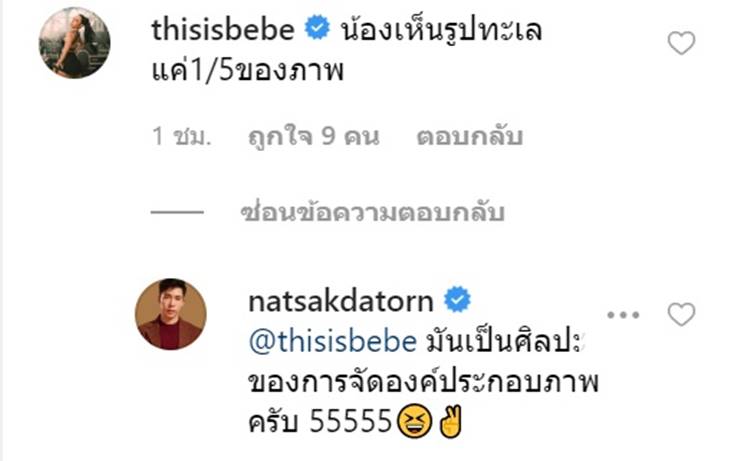Click the verified badge next to natsakdatorn

pos(457,299)
